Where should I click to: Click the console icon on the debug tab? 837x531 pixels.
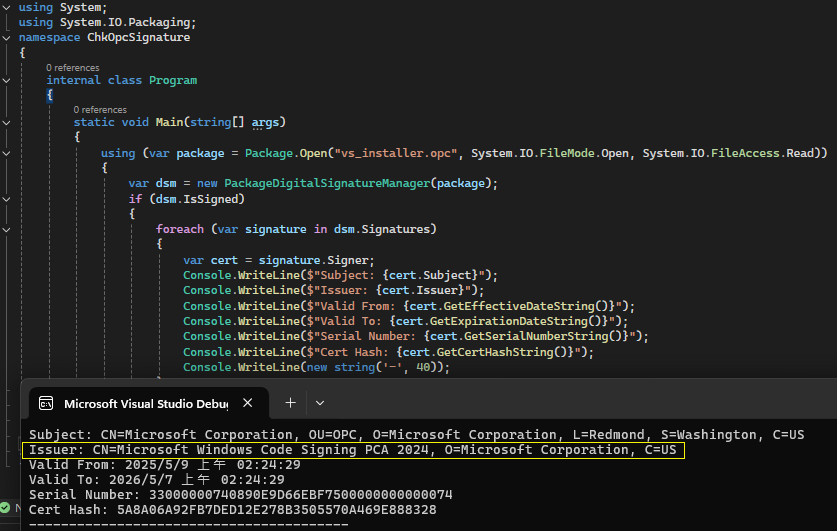[45, 403]
